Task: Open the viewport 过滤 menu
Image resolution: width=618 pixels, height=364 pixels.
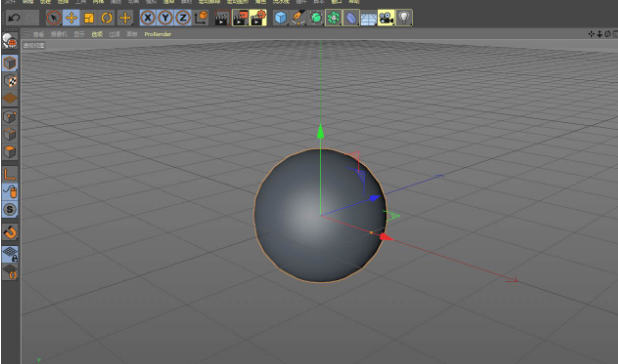Action: point(114,34)
